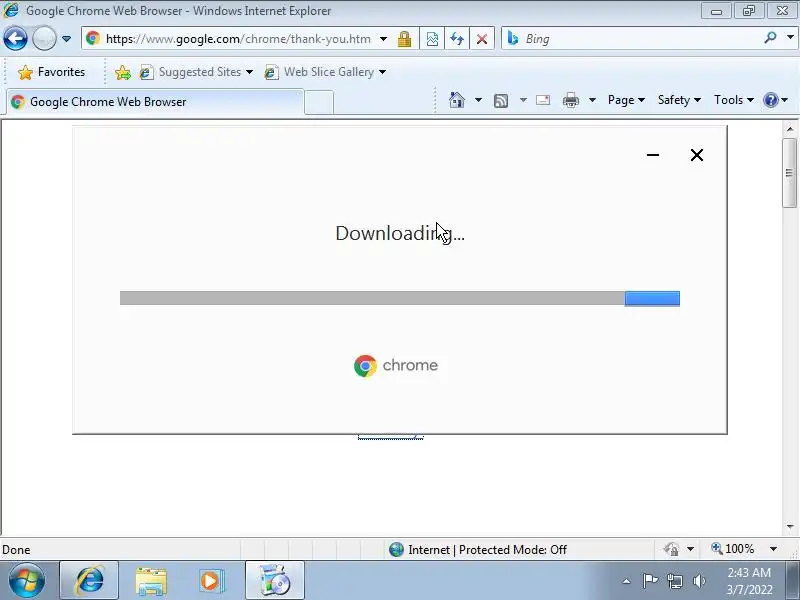Open a new blank tab
Viewport: 800px width, 600px height.
pos(319,102)
